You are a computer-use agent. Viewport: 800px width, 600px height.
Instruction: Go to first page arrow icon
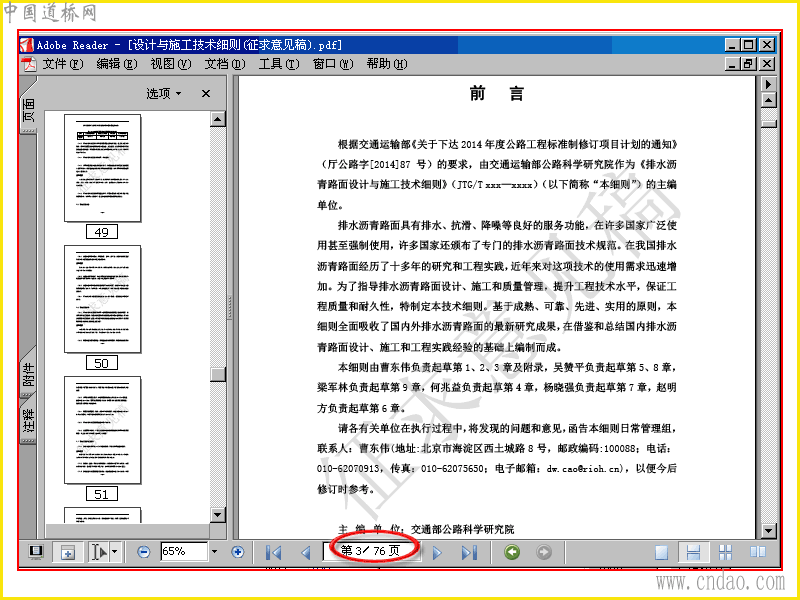[x=273, y=552]
